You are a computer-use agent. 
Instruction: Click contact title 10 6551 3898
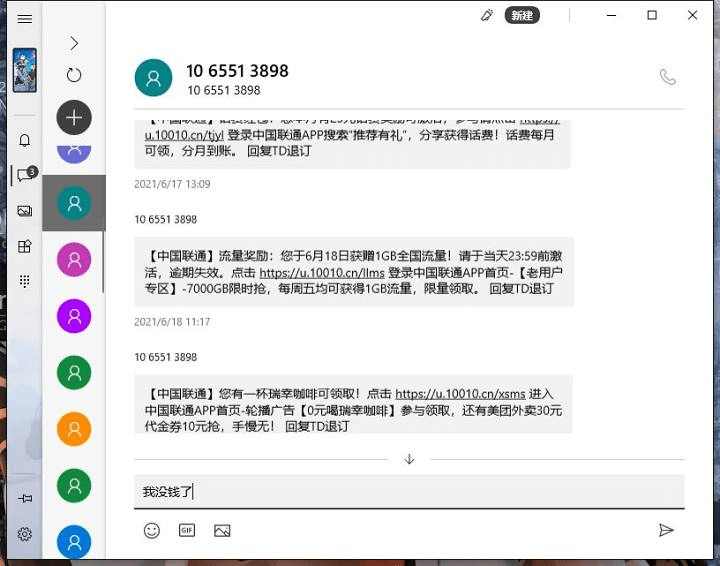tap(237, 71)
